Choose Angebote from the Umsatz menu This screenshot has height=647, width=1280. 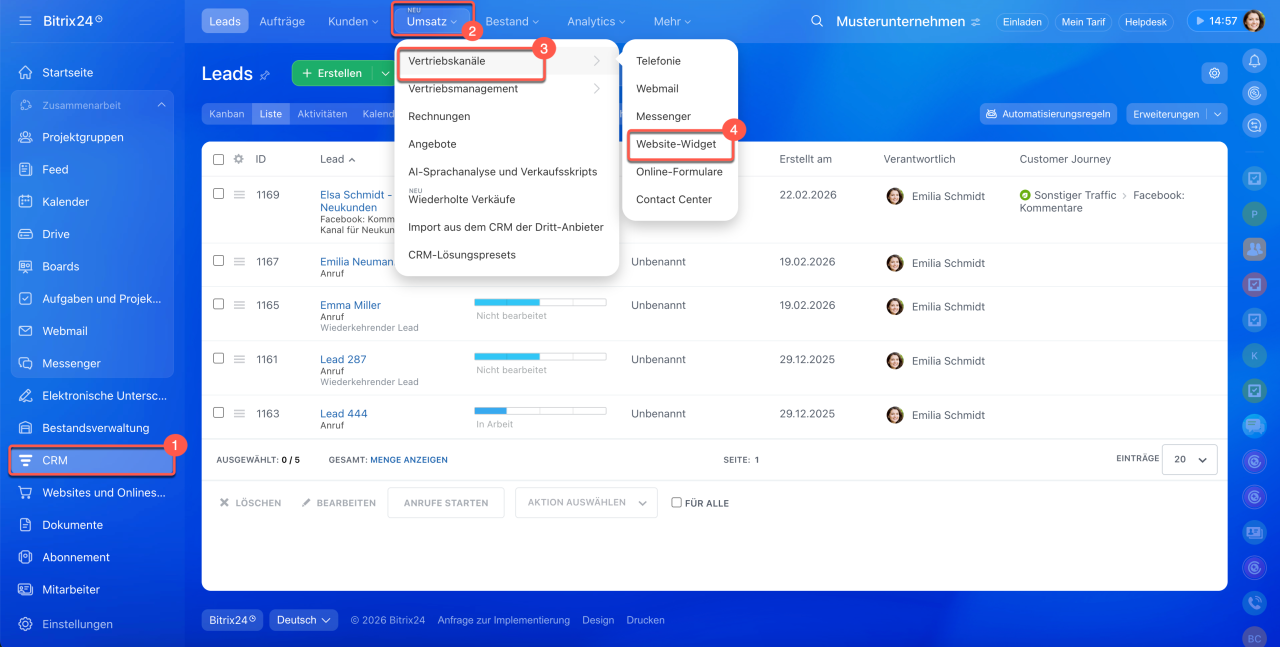432,144
